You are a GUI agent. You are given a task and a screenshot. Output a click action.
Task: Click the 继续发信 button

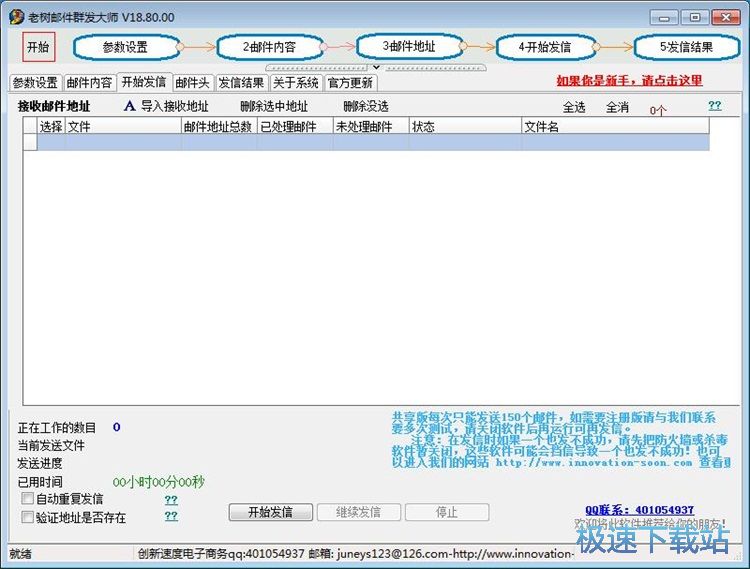359,512
